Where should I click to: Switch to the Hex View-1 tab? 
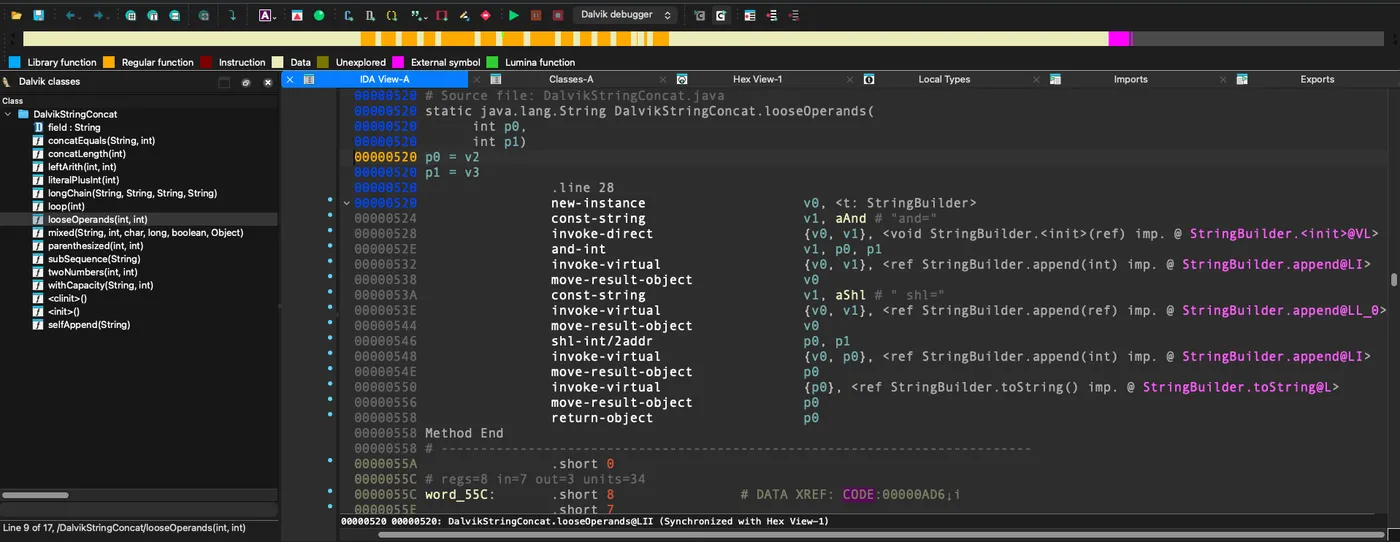pyautogui.click(x=757, y=79)
